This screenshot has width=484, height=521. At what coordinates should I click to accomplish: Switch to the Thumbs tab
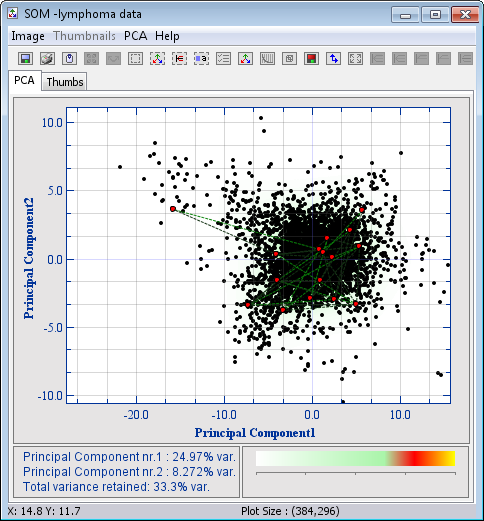(x=65, y=82)
